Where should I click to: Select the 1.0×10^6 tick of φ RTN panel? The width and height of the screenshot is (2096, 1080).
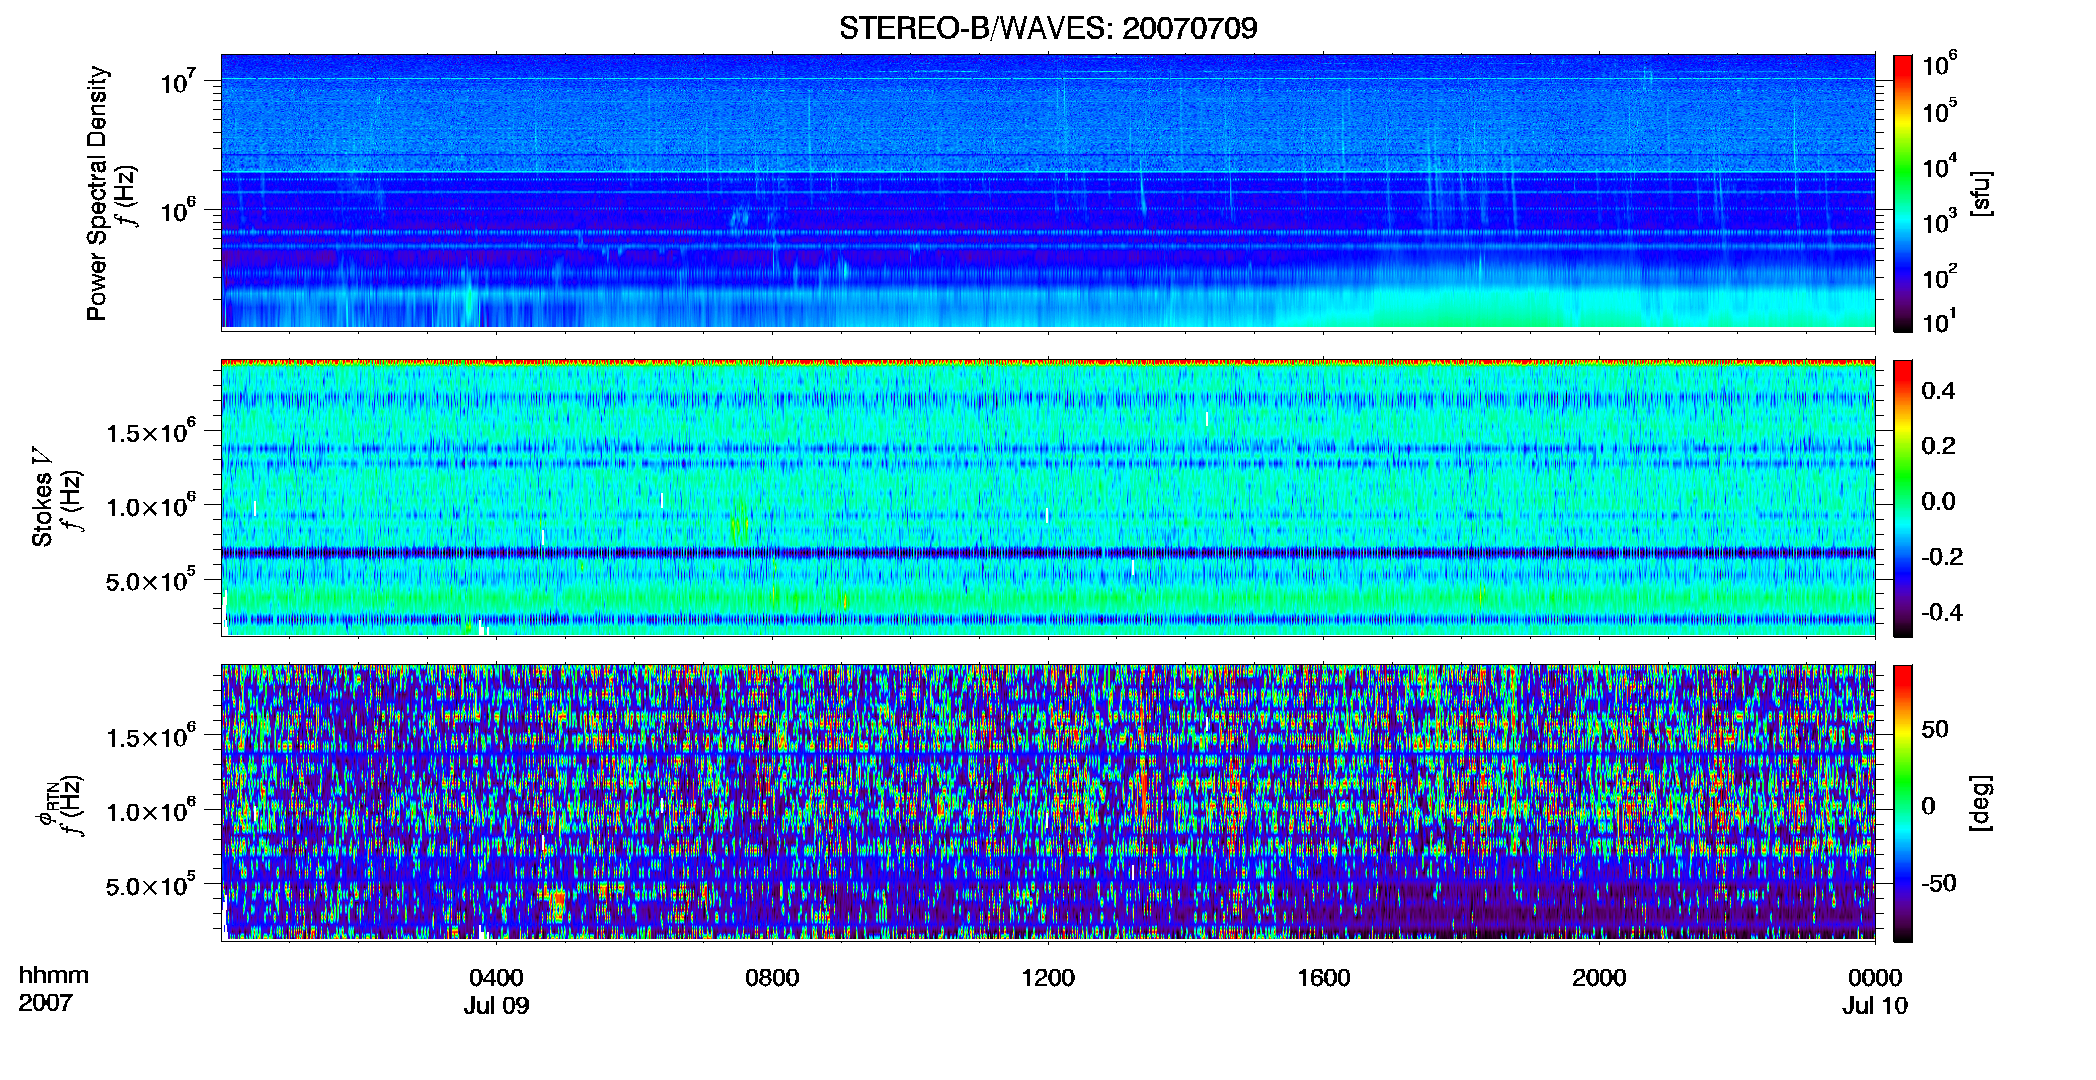pos(151,811)
